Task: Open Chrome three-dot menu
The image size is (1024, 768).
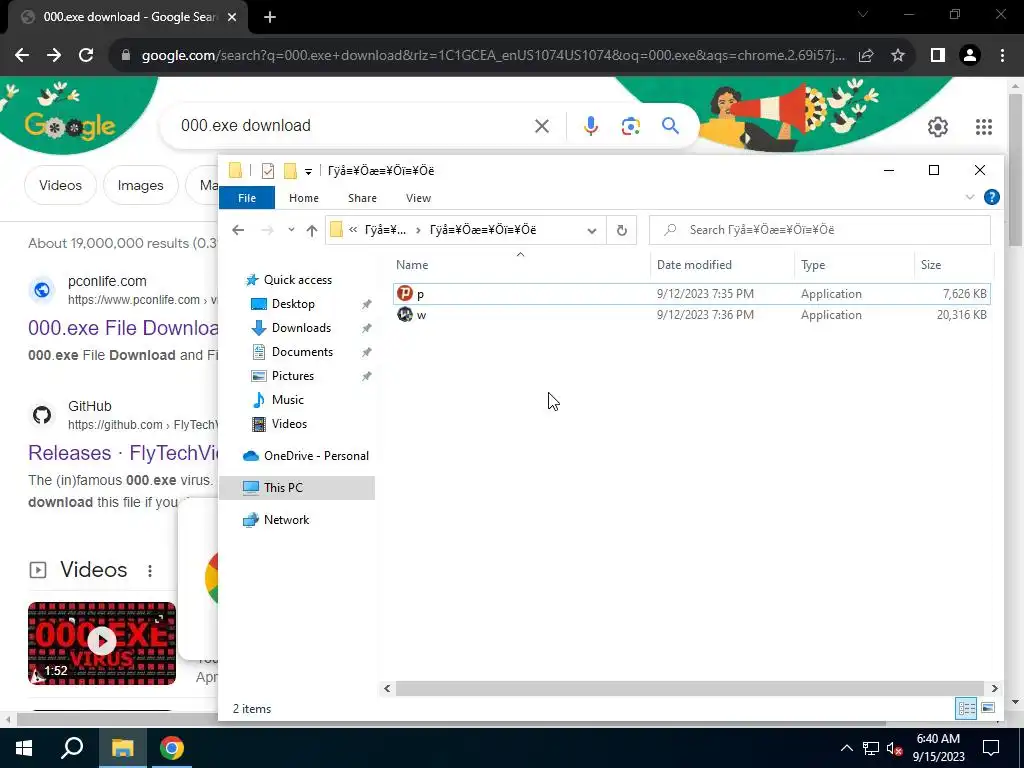Action: pos(1002,56)
